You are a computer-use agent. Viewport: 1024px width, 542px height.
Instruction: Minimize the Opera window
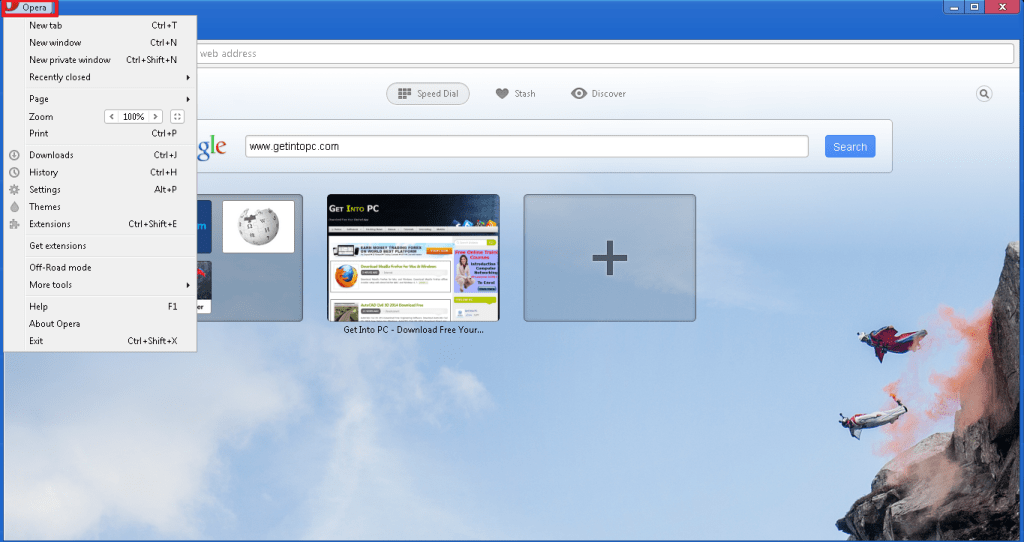(955, 7)
